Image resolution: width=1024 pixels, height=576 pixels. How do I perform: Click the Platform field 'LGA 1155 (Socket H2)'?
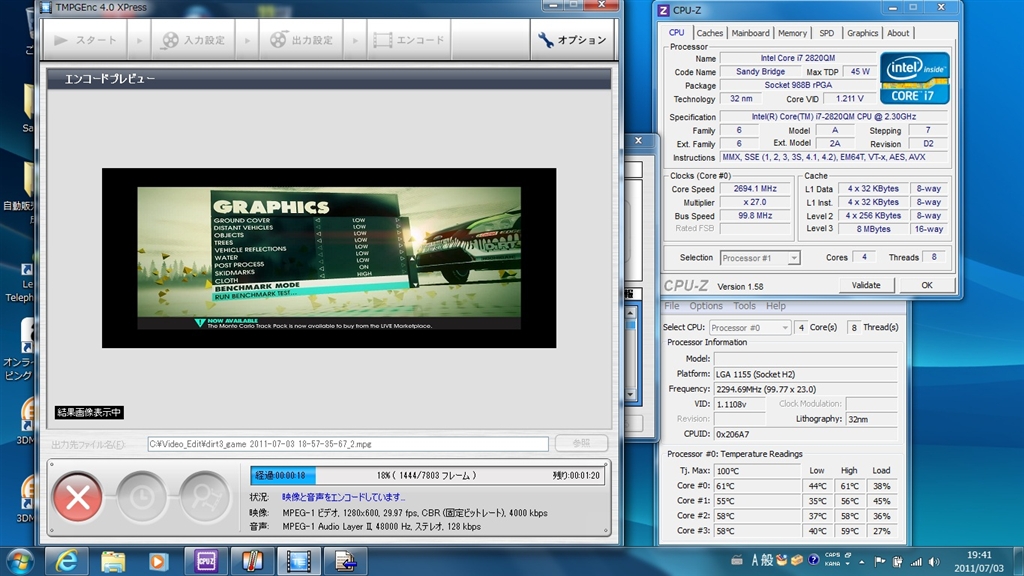[x=806, y=374]
